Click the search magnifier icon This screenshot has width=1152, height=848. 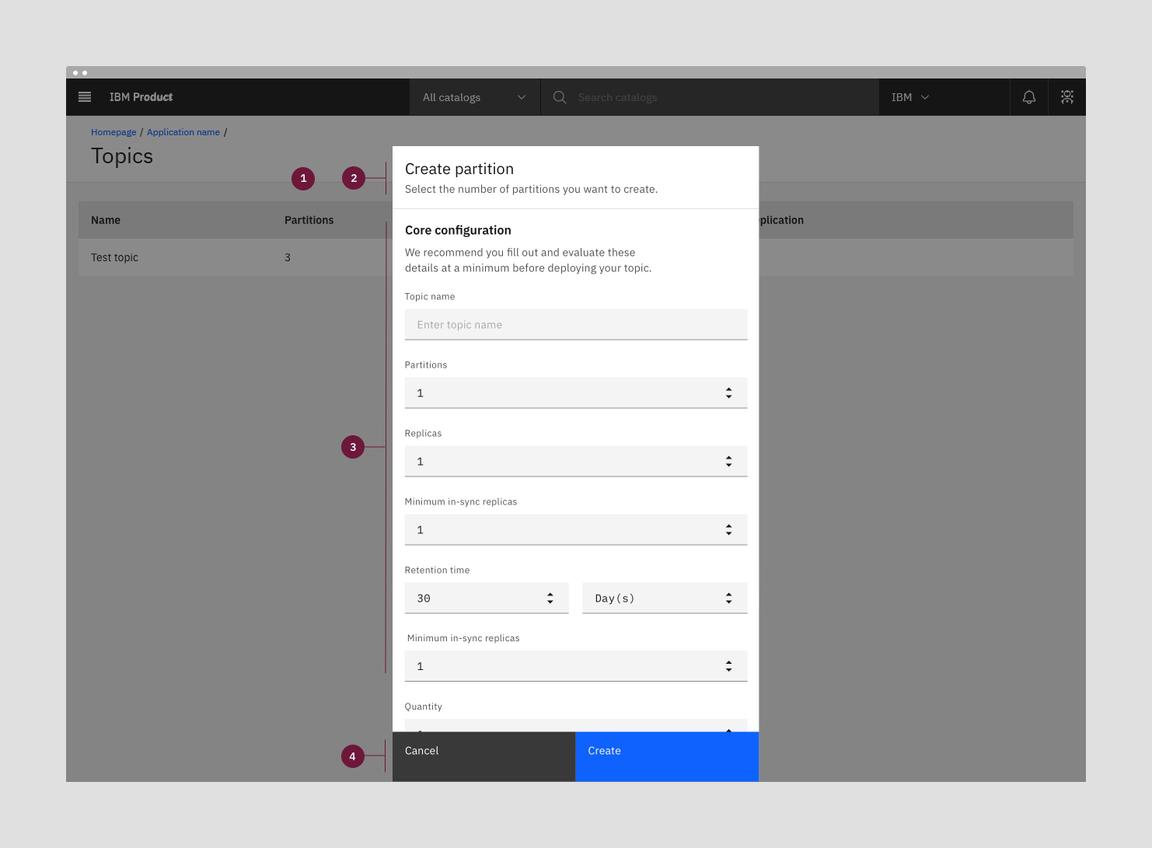click(560, 97)
